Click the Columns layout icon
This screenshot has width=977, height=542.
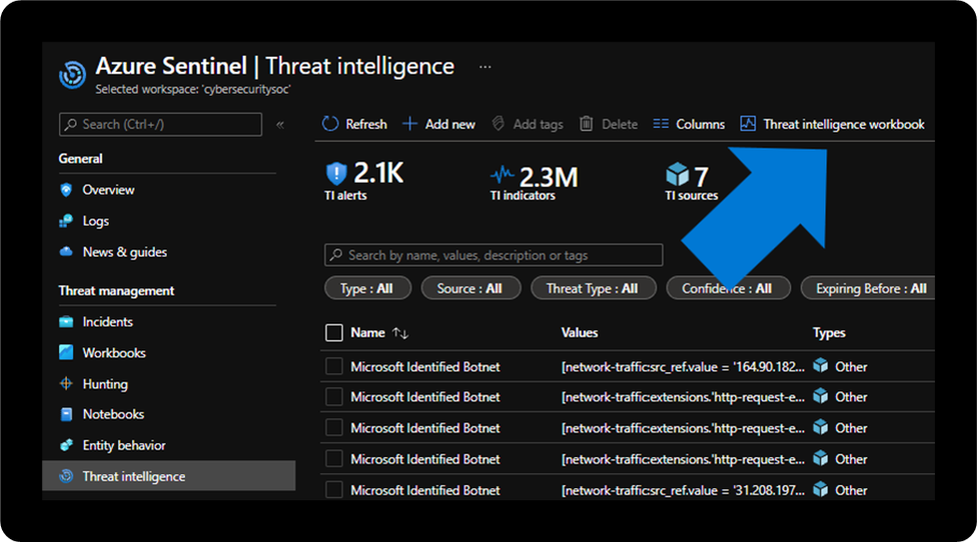(660, 124)
